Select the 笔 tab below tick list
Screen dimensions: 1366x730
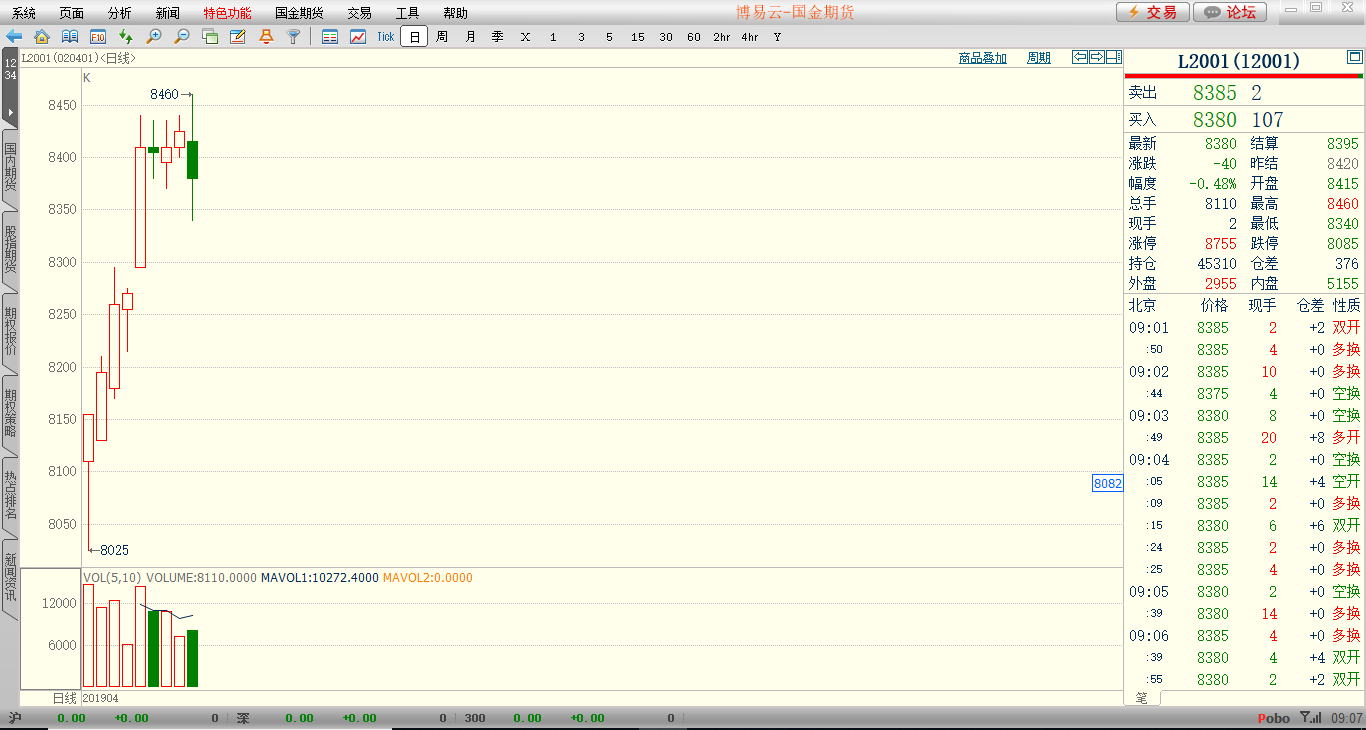pos(1141,697)
